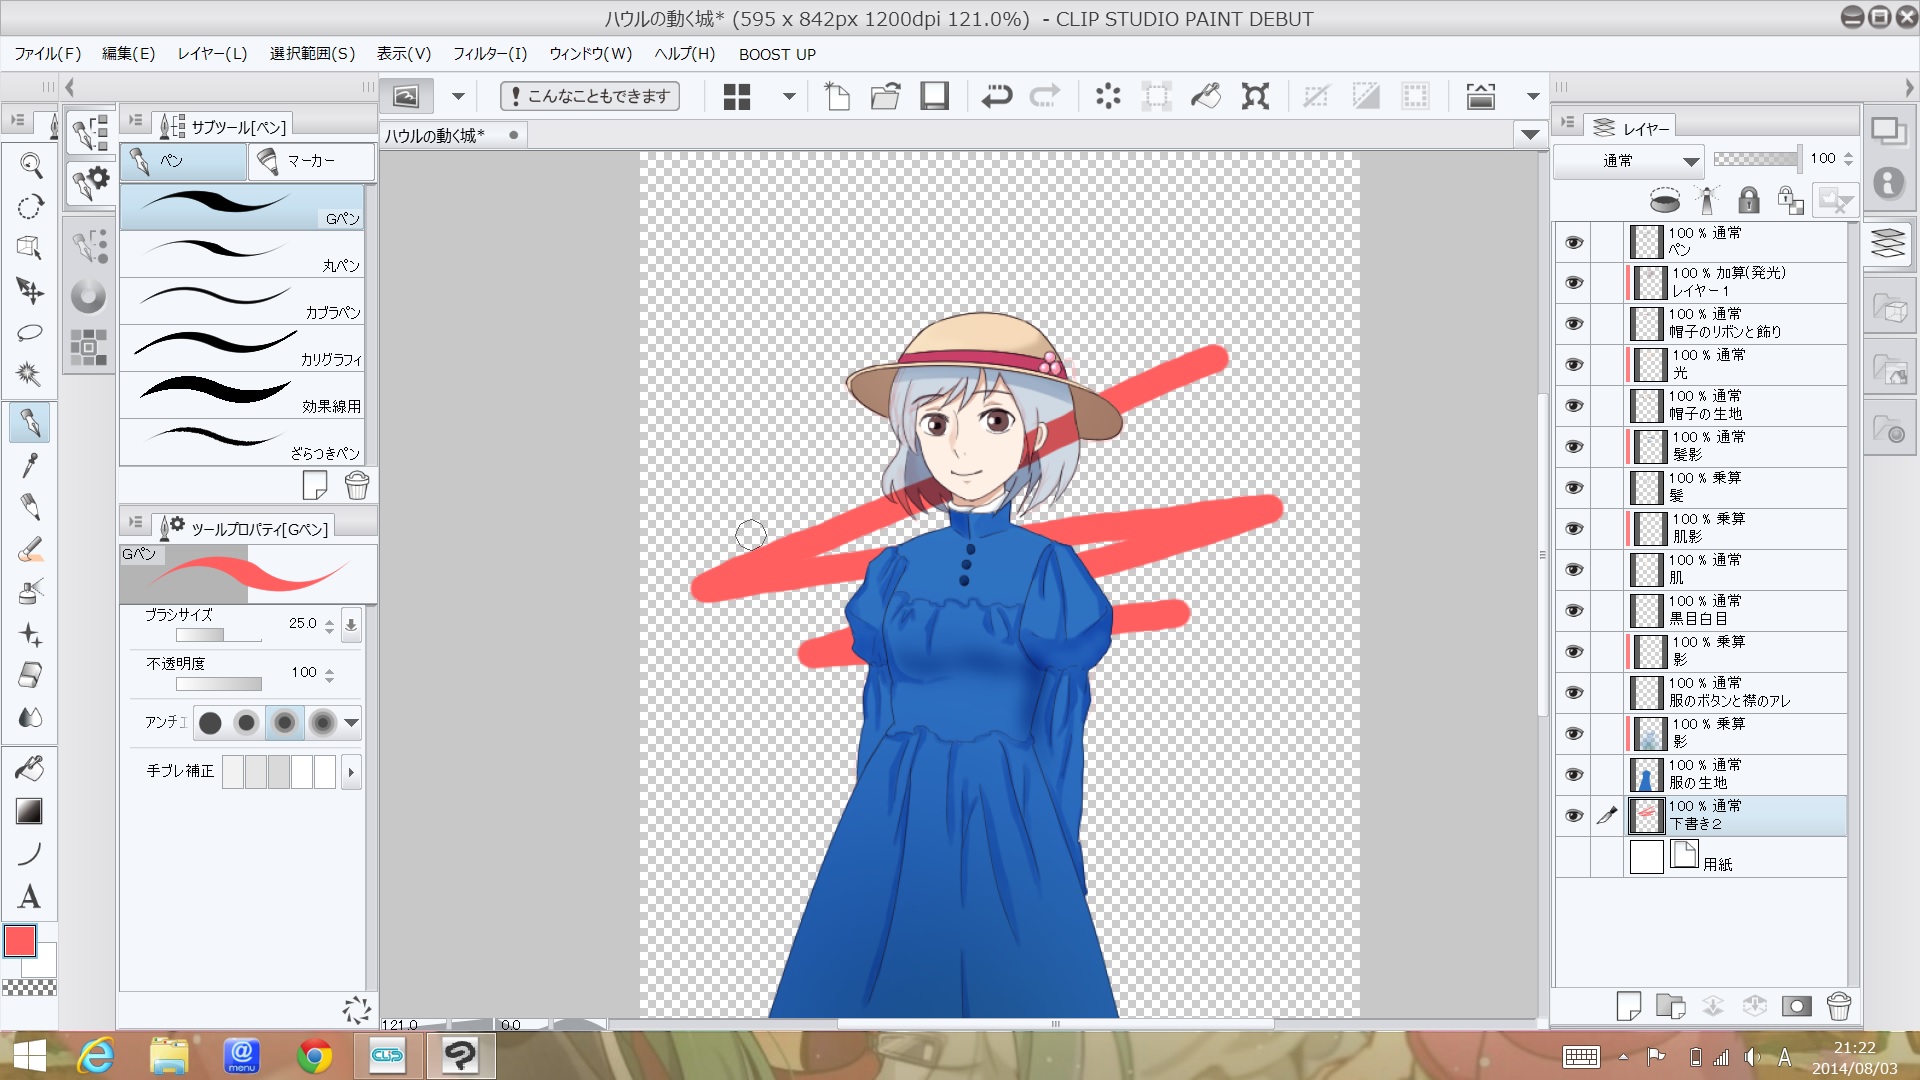Hide the 下書き2 layer

(1574, 816)
